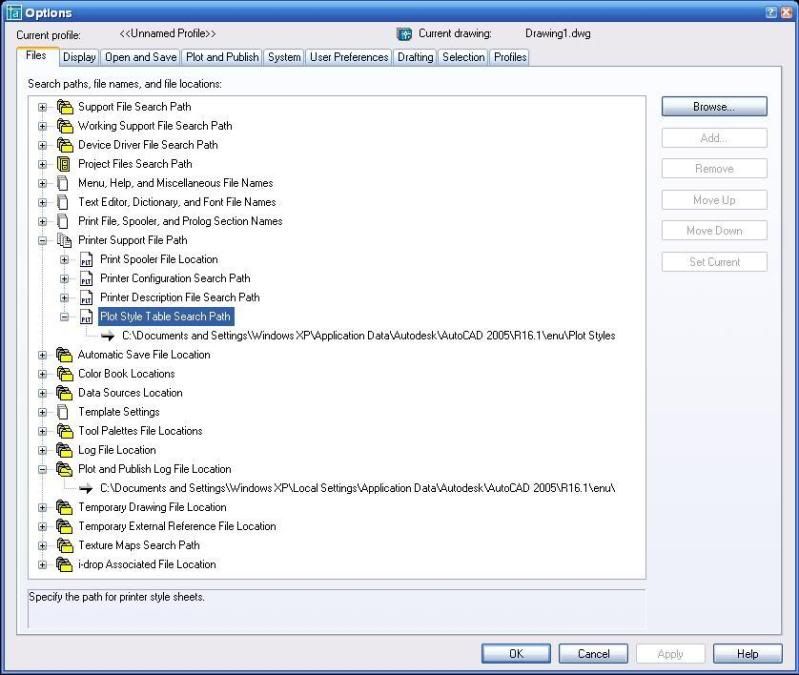Click the Add... button
This screenshot has width=799, height=675.
tap(714, 138)
